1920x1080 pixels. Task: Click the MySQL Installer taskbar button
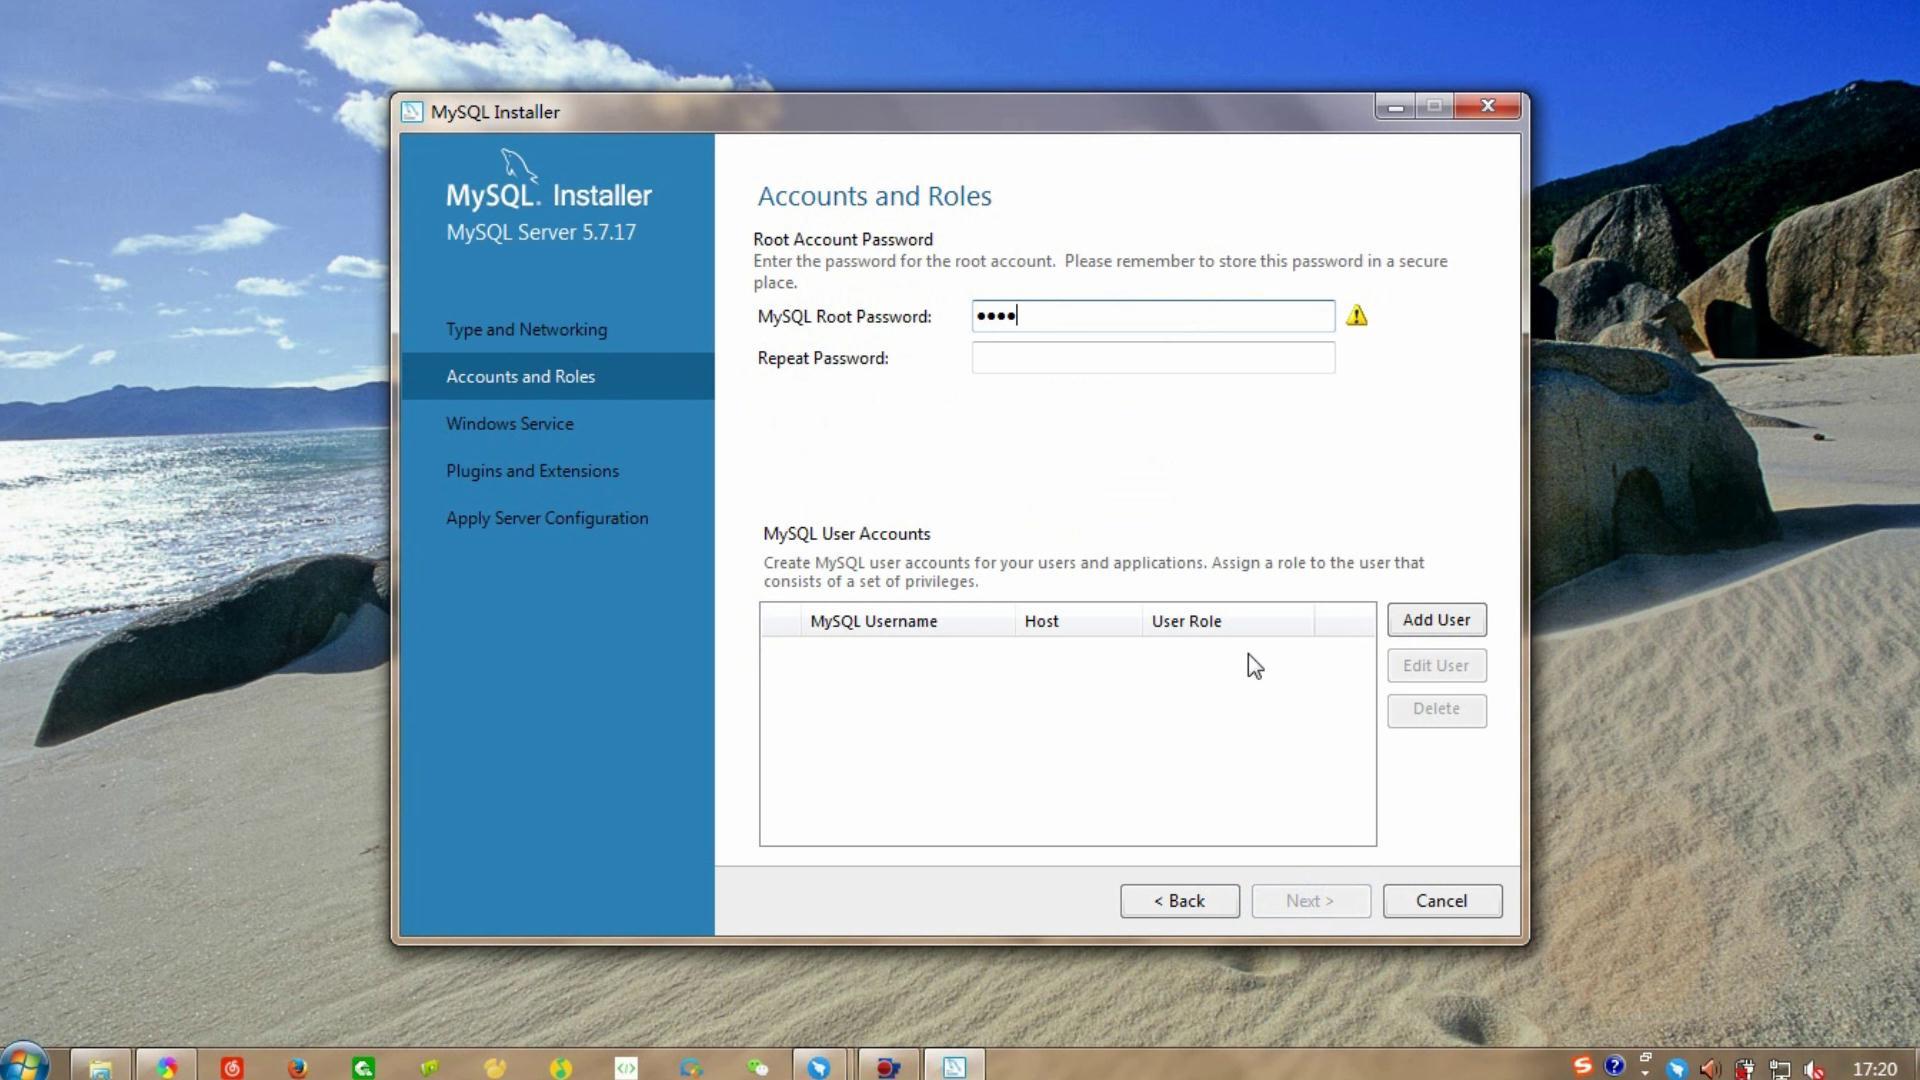954,1067
